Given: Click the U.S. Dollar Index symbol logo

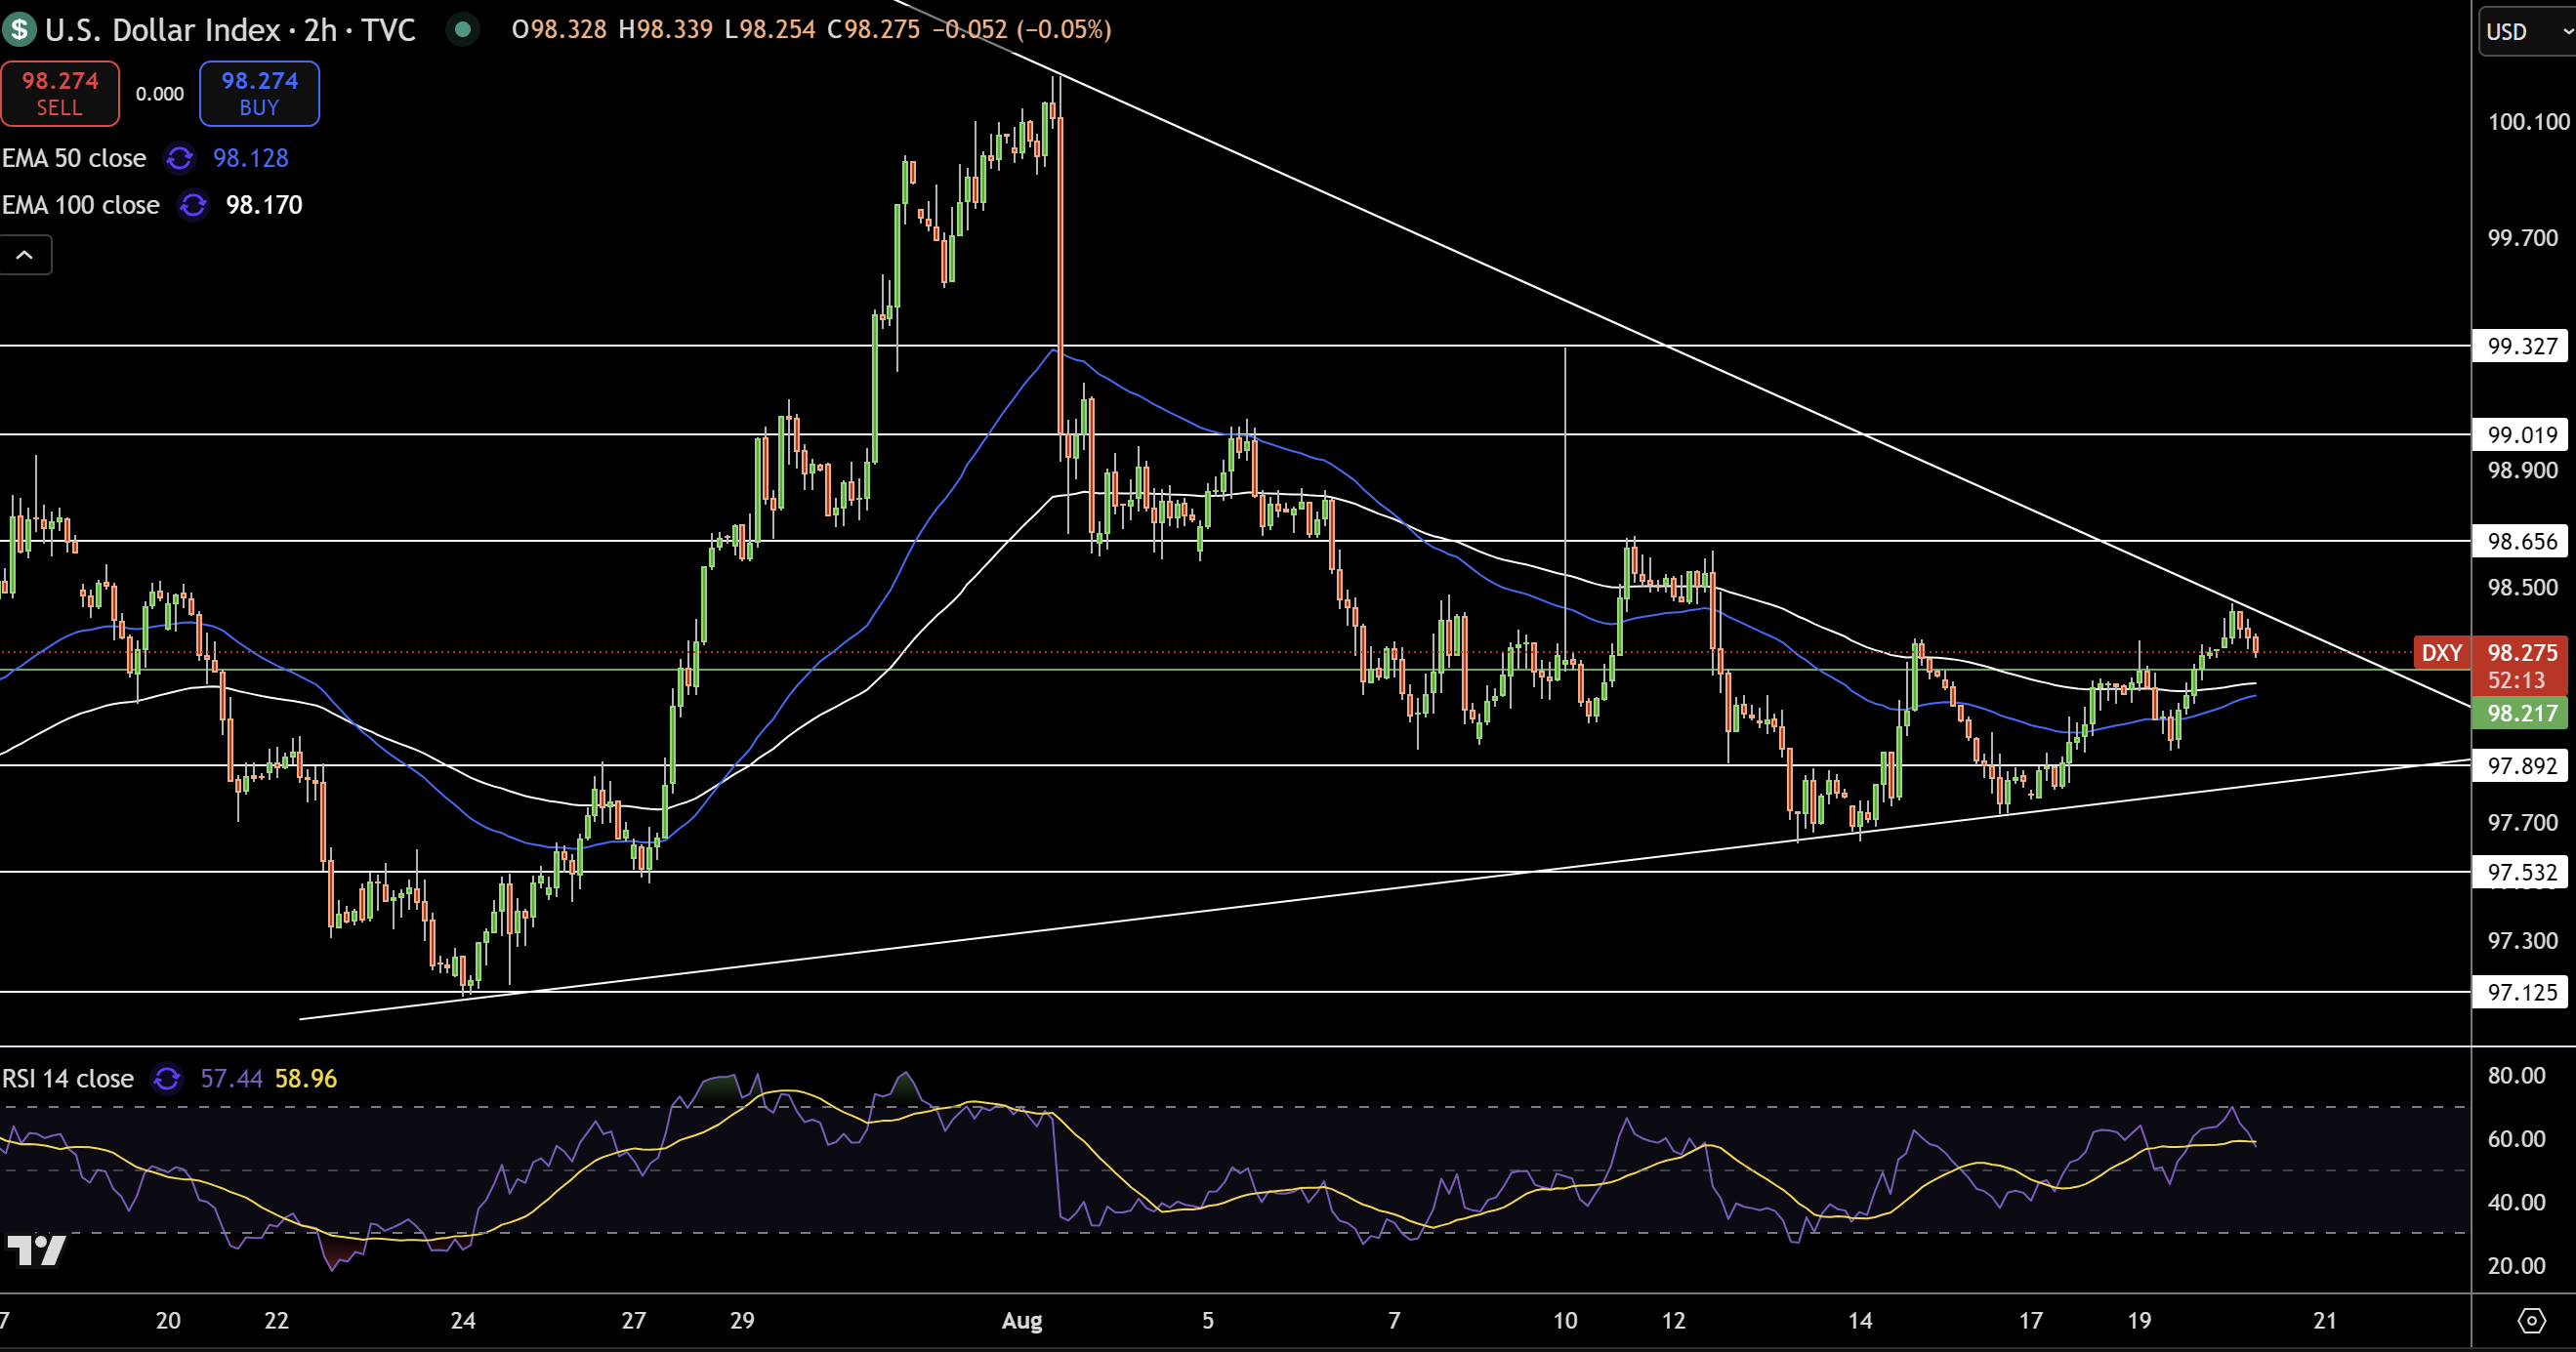Looking at the screenshot, I should coord(19,30).
